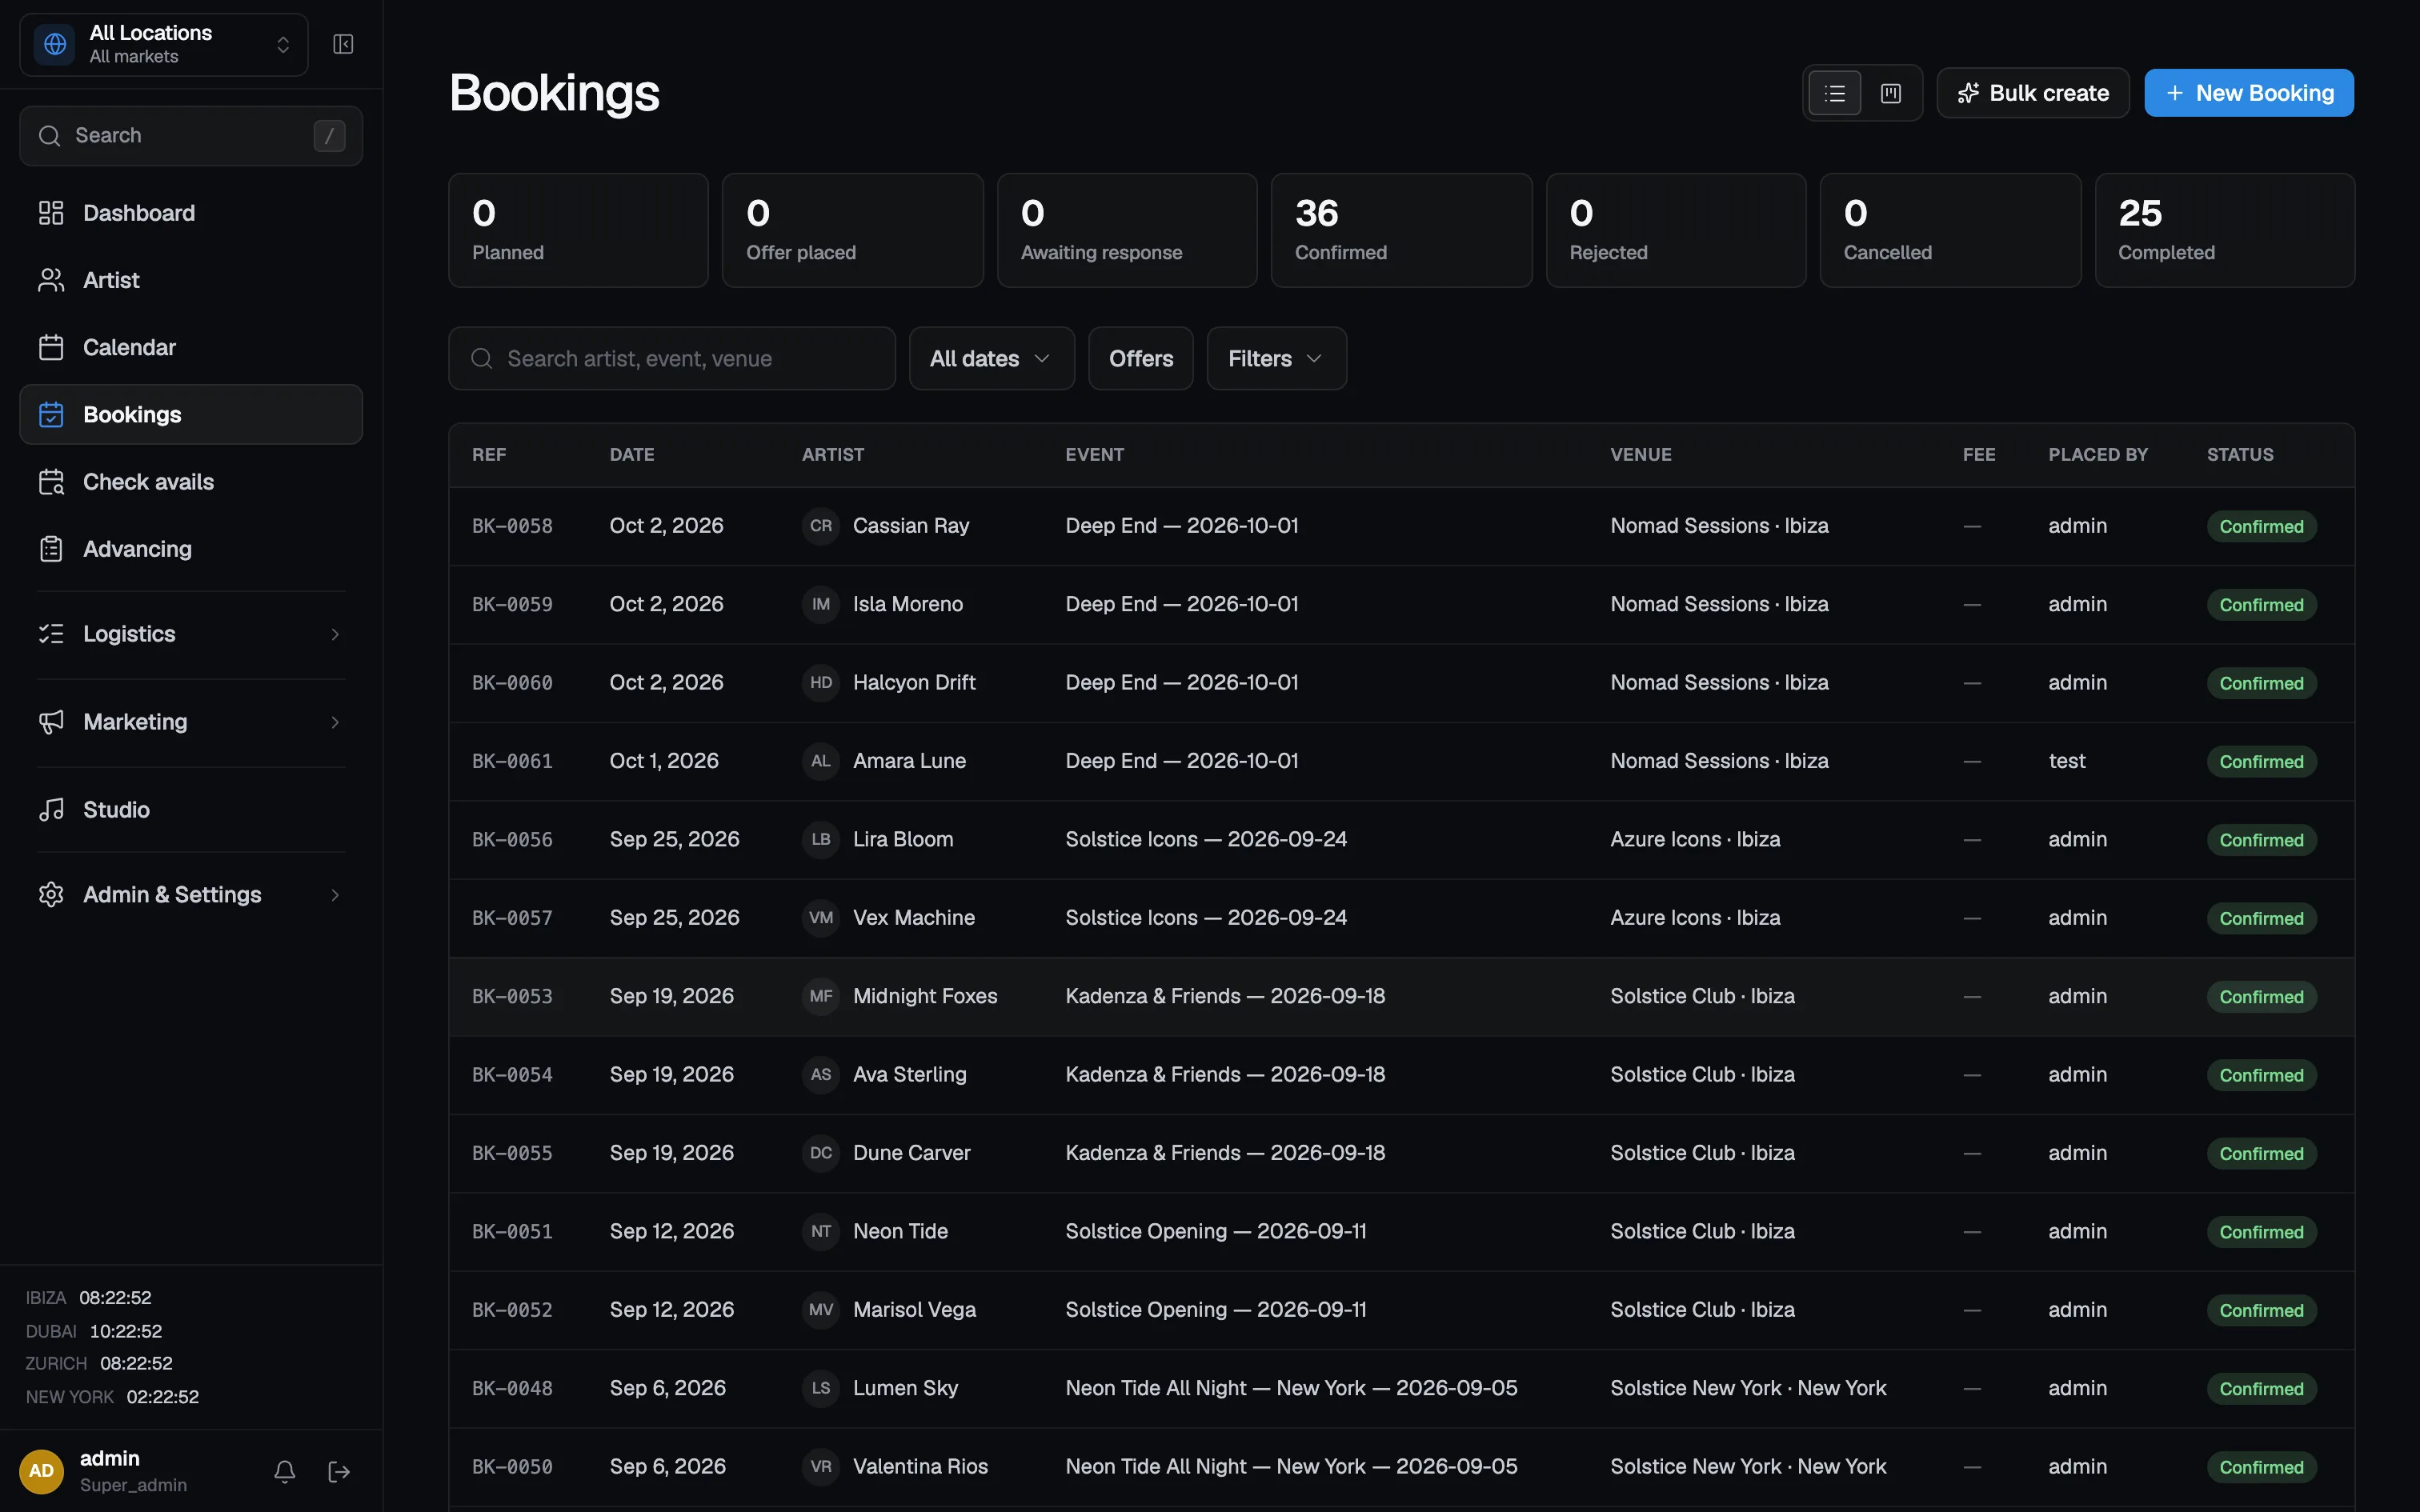
Task: Open the All dates dropdown
Action: coord(991,358)
